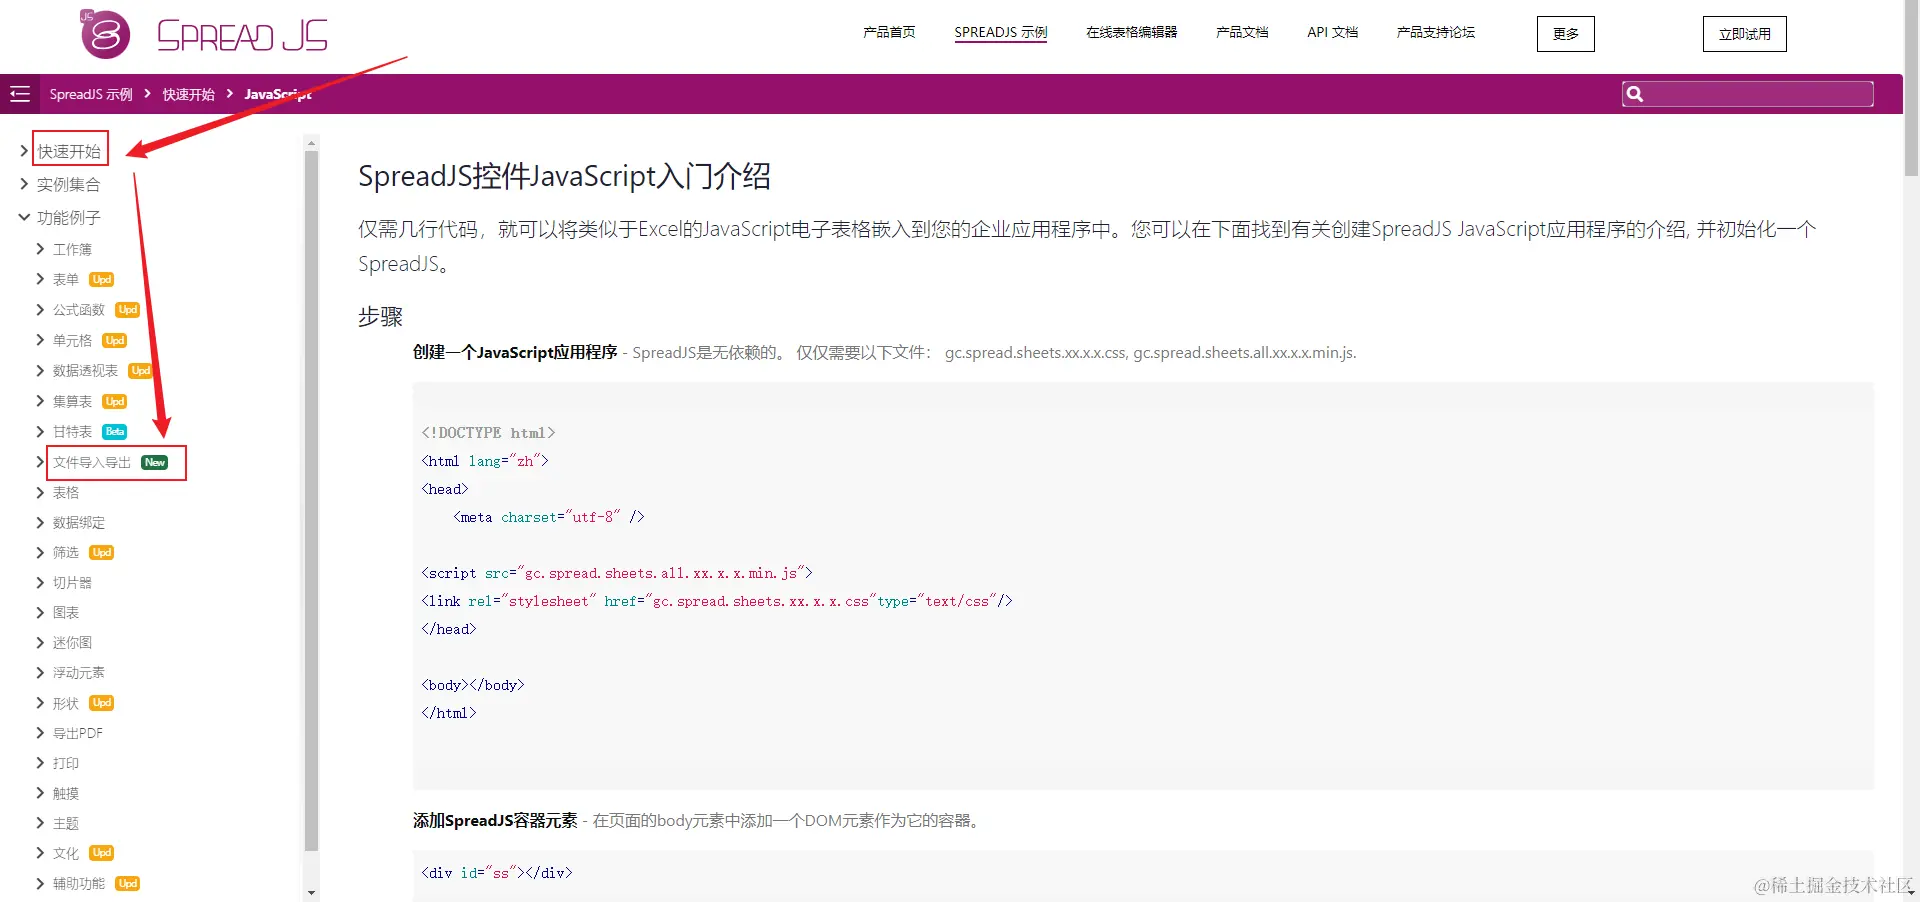Select the 主题 tree item
Image resolution: width=1920 pixels, height=902 pixels.
(x=66, y=823)
